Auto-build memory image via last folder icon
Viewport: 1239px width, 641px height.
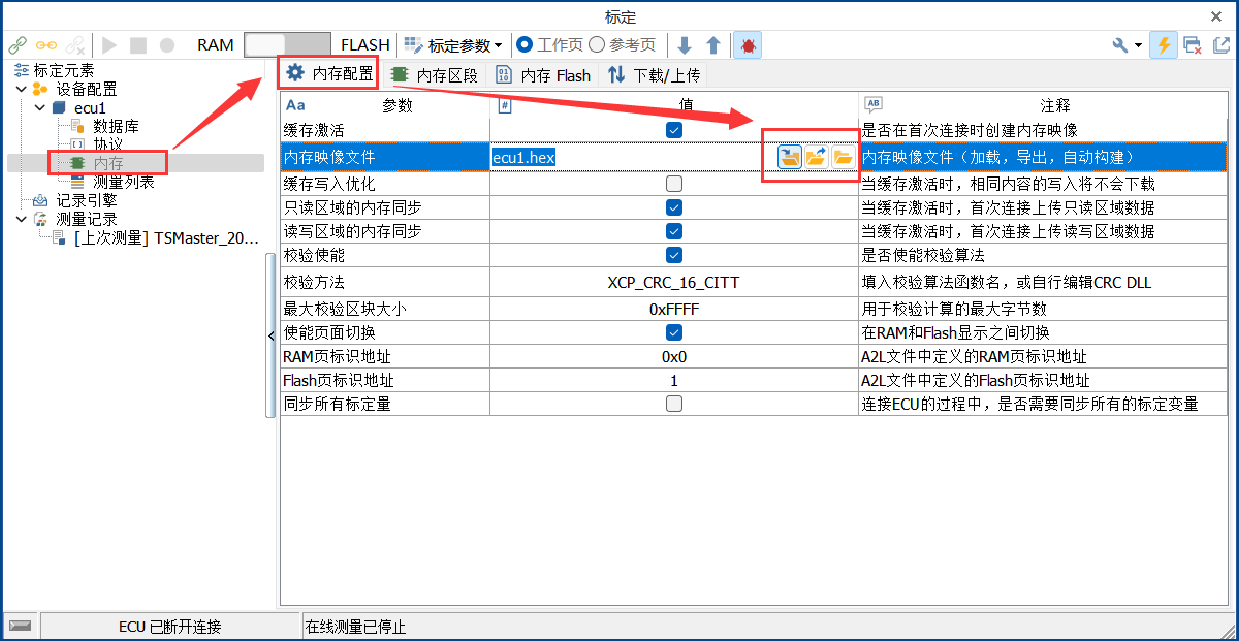click(842, 157)
